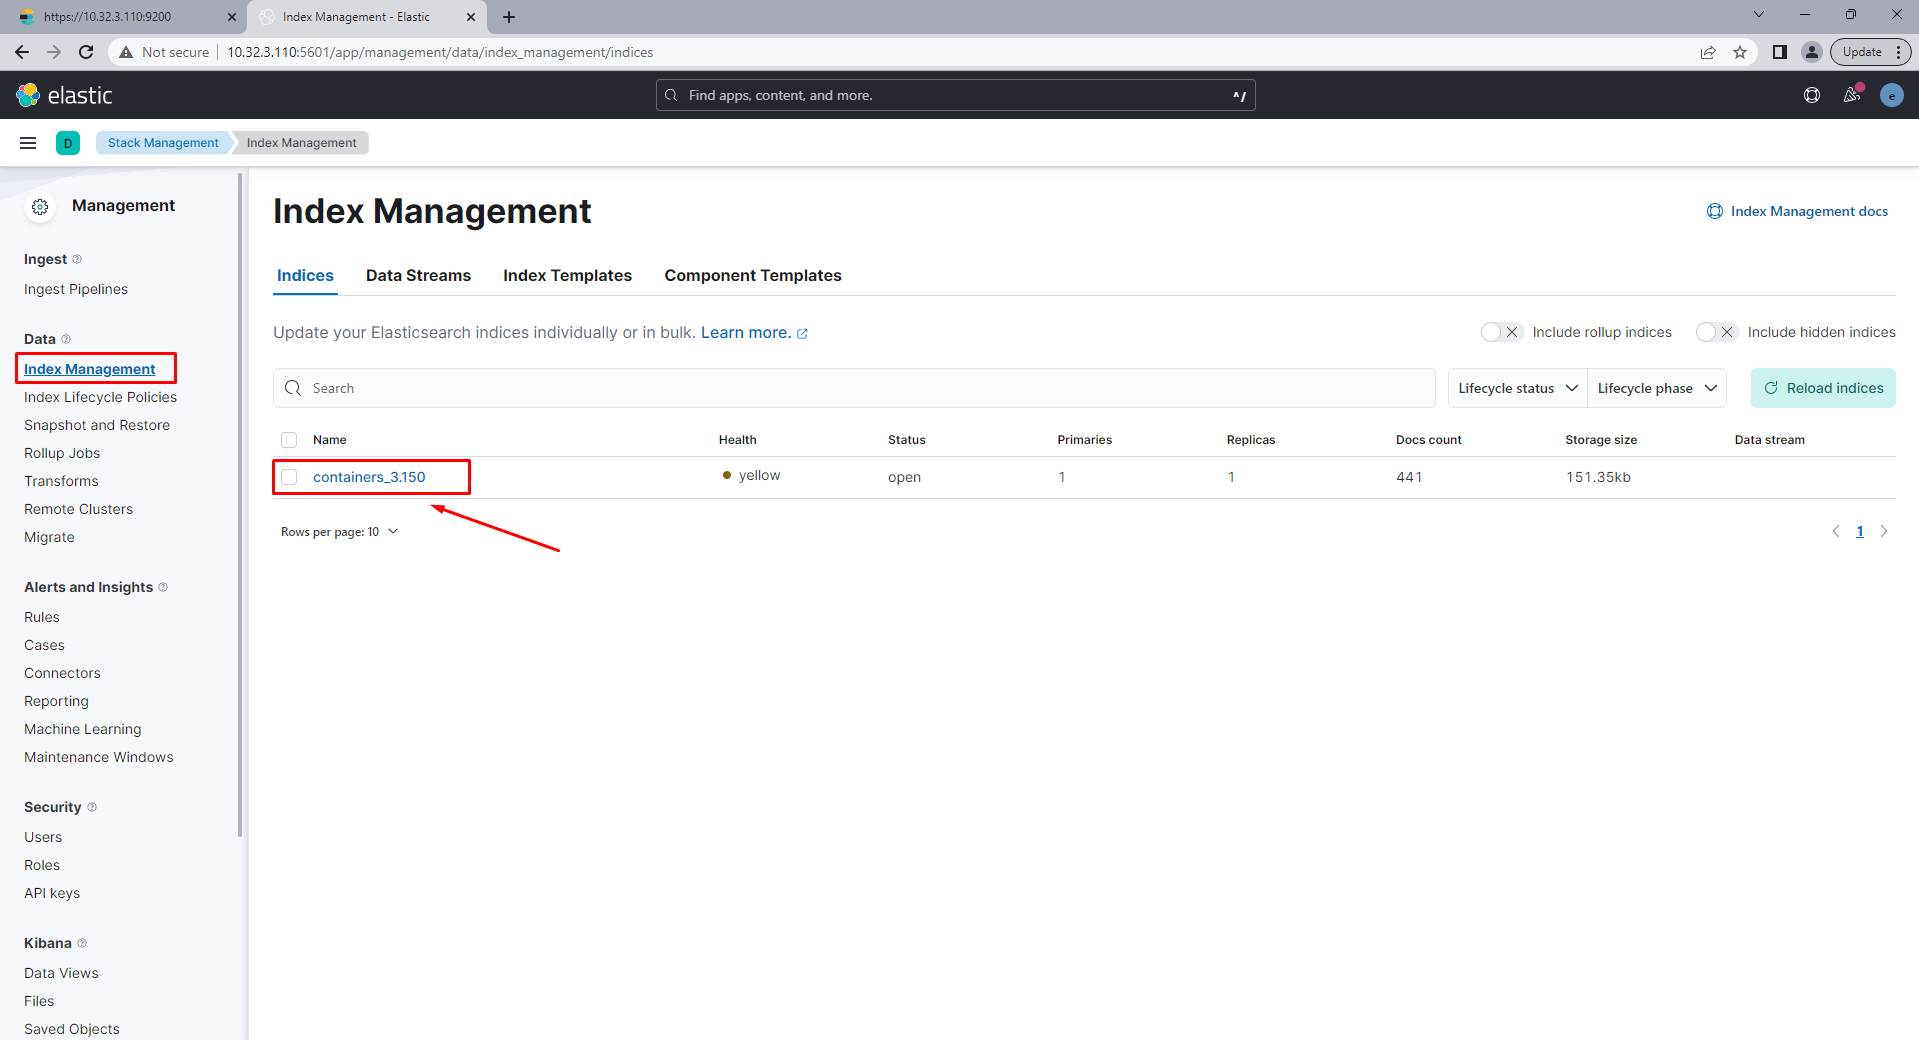Switch to the Index Templates tab
This screenshot has width=1919, height=1040.
567,276
